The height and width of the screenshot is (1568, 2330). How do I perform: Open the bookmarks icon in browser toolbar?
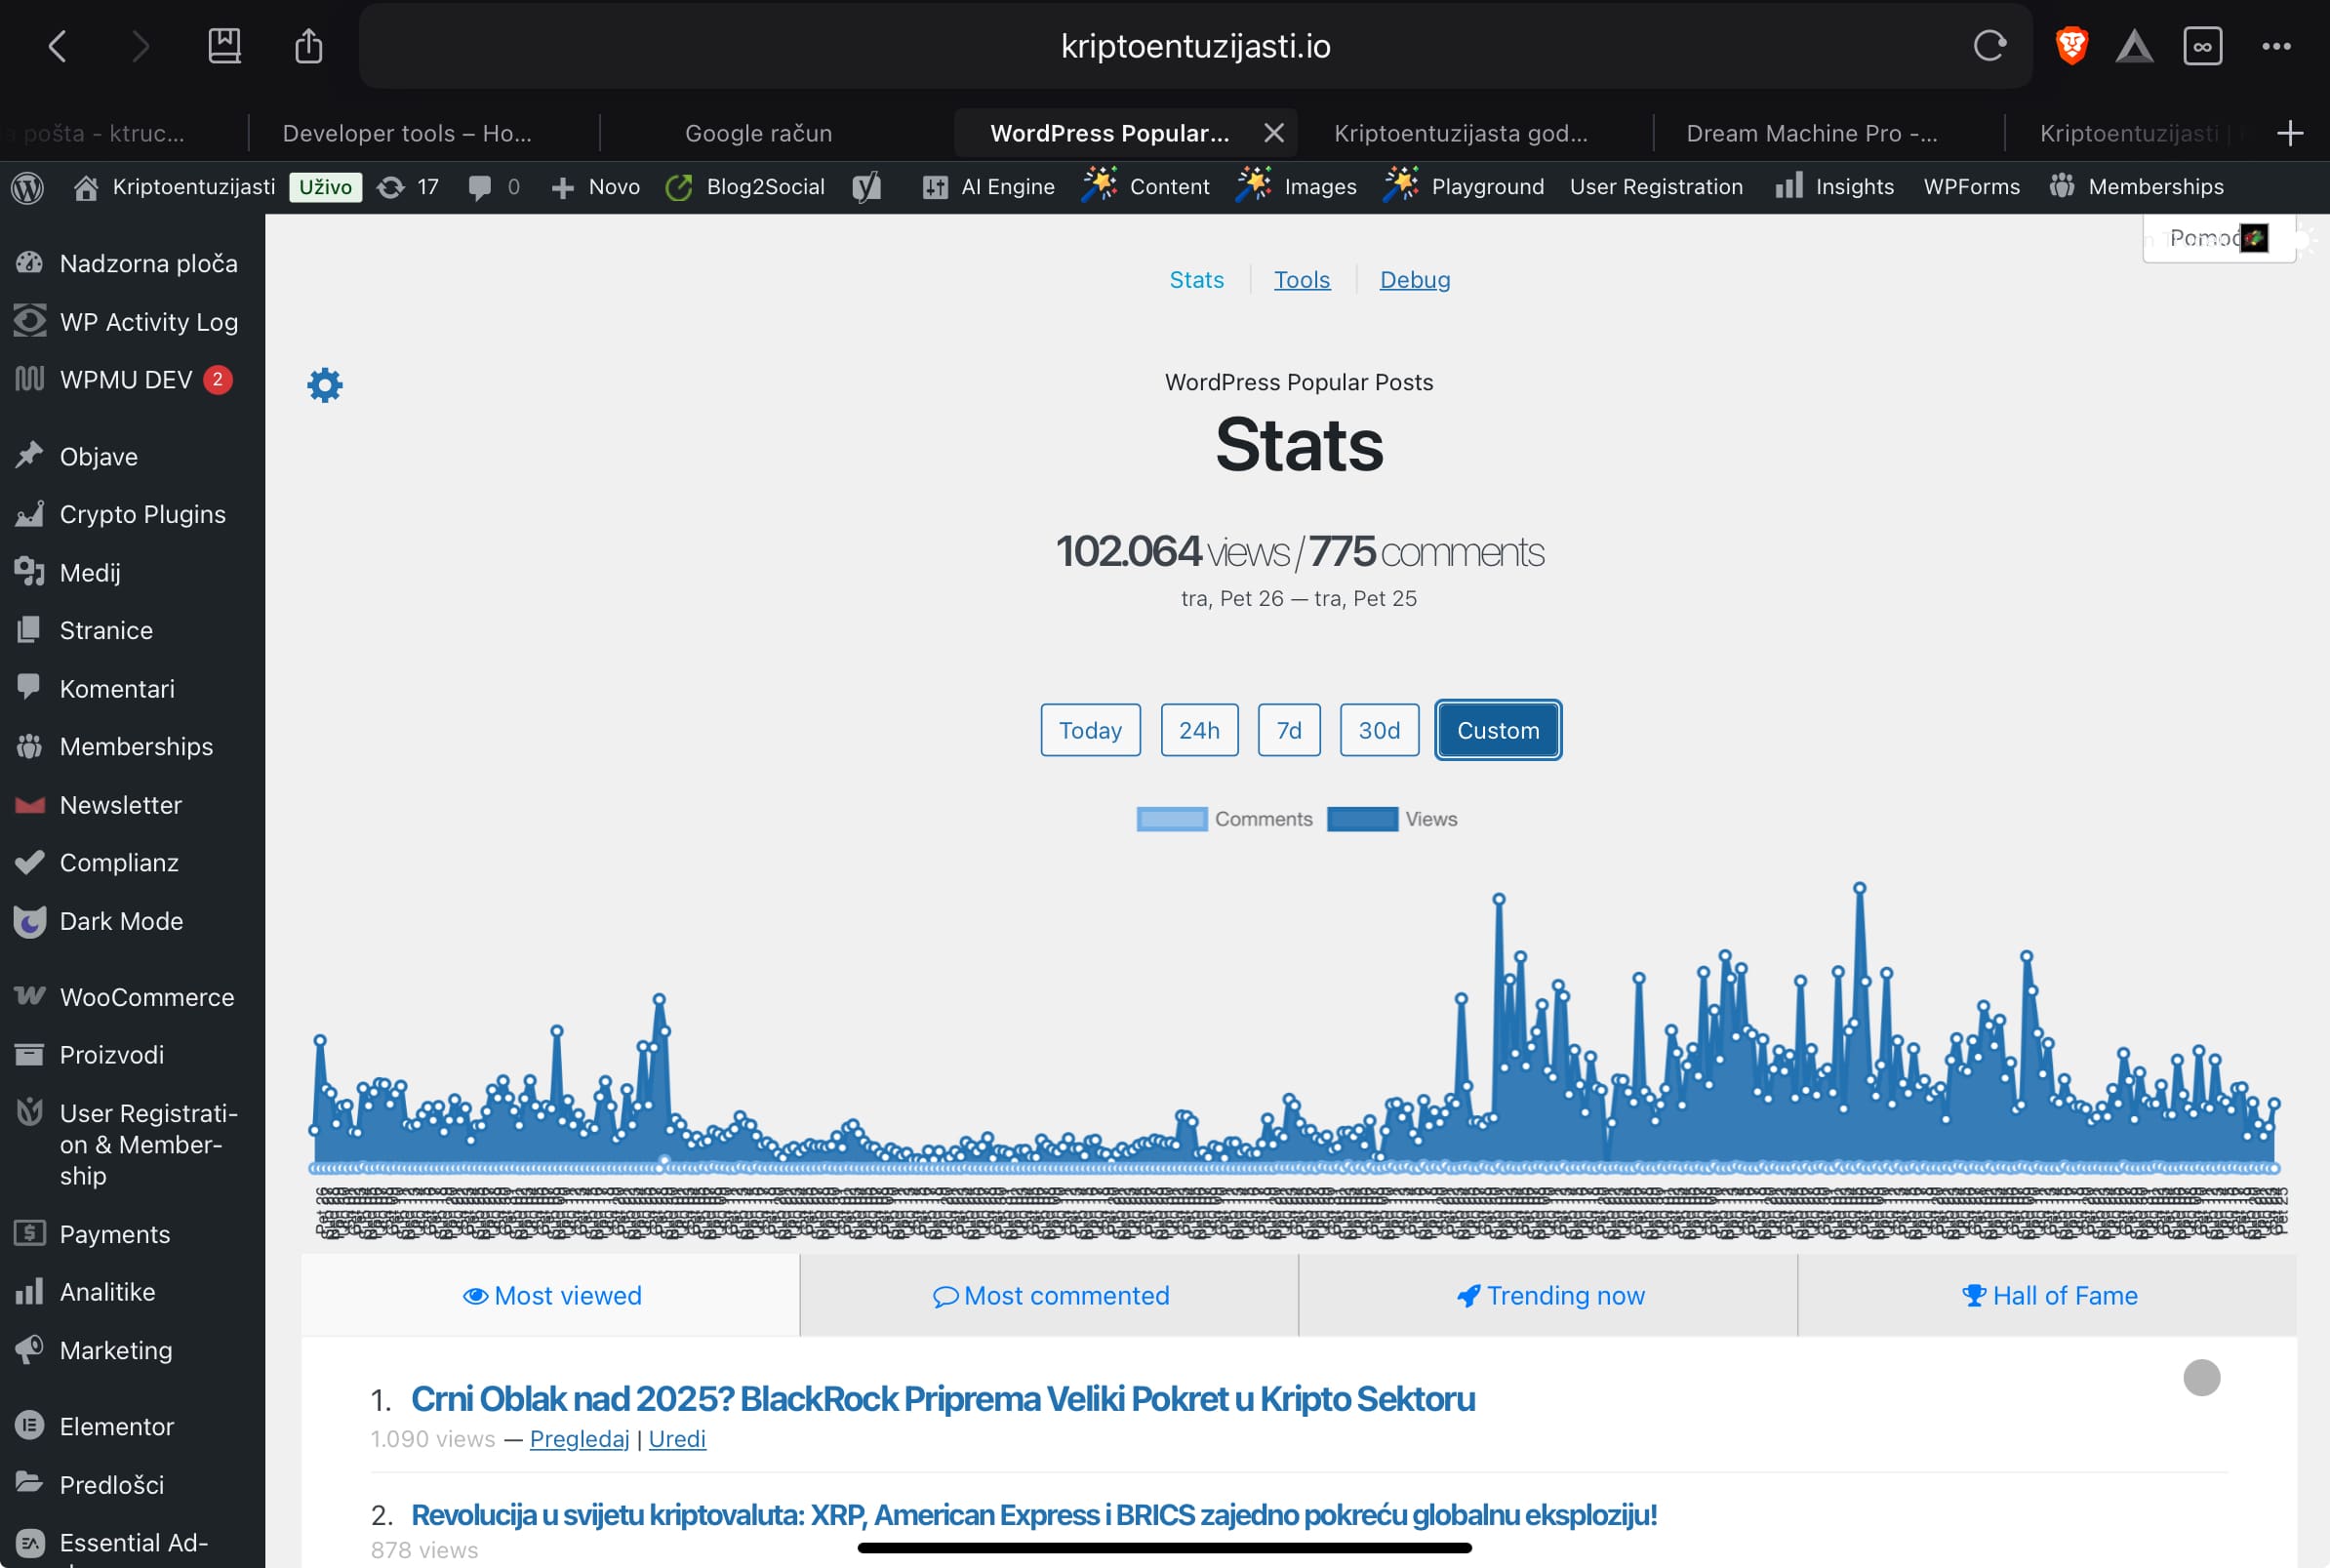click(224, 46)
